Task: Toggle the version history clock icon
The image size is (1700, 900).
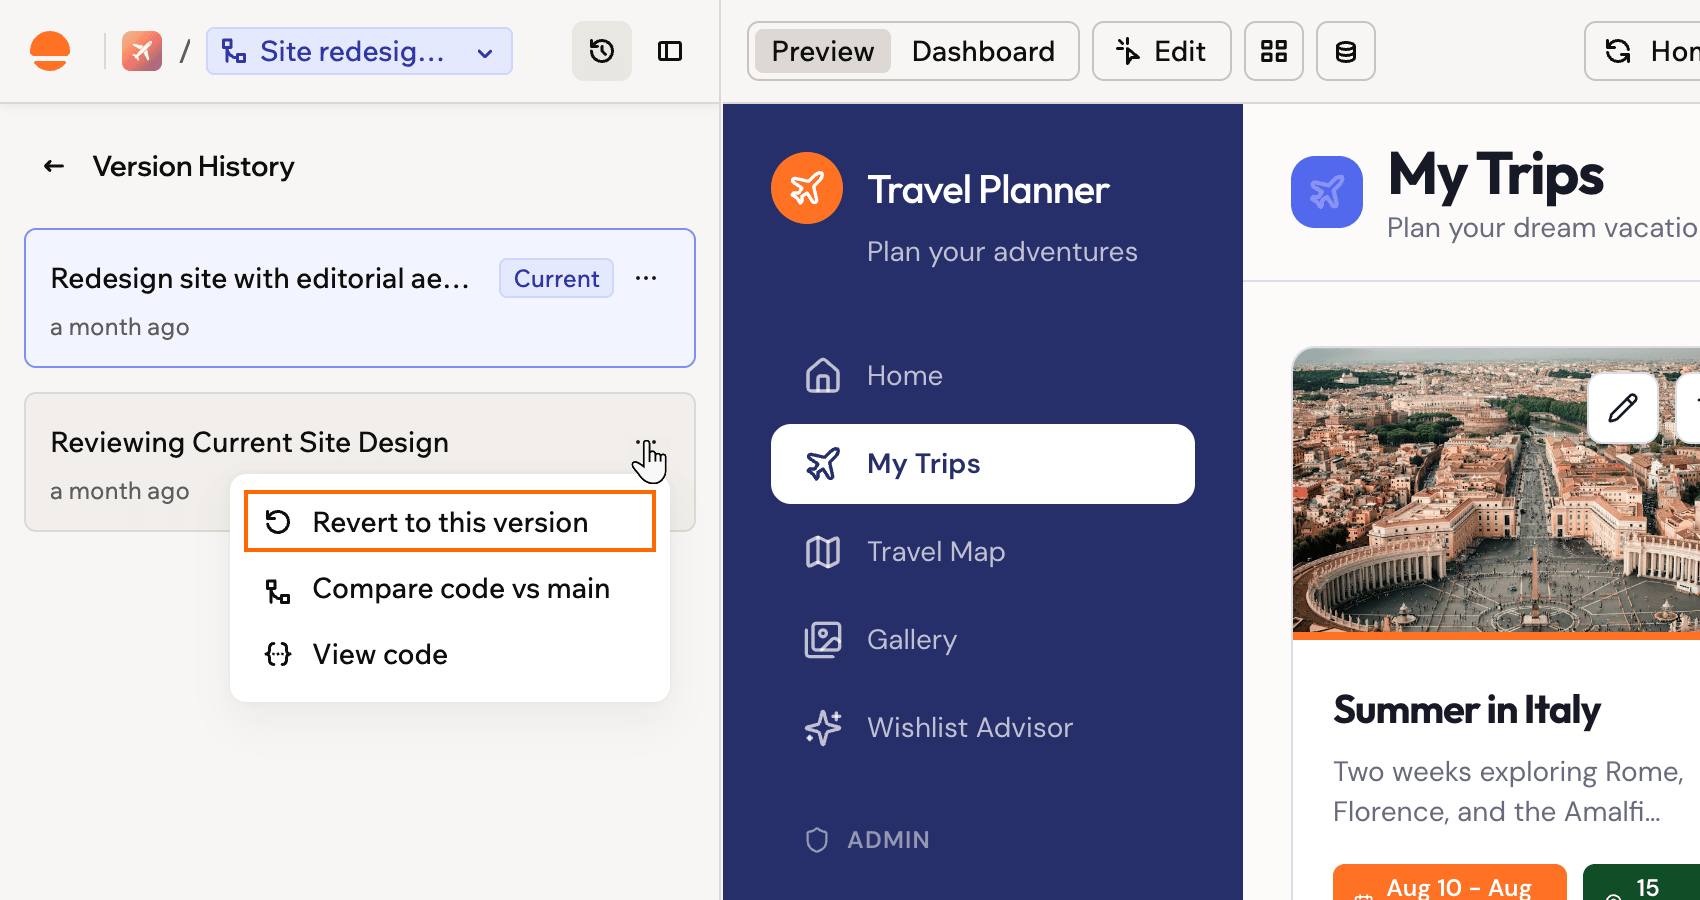Action: pyautogui.click(x=601, y=51)
